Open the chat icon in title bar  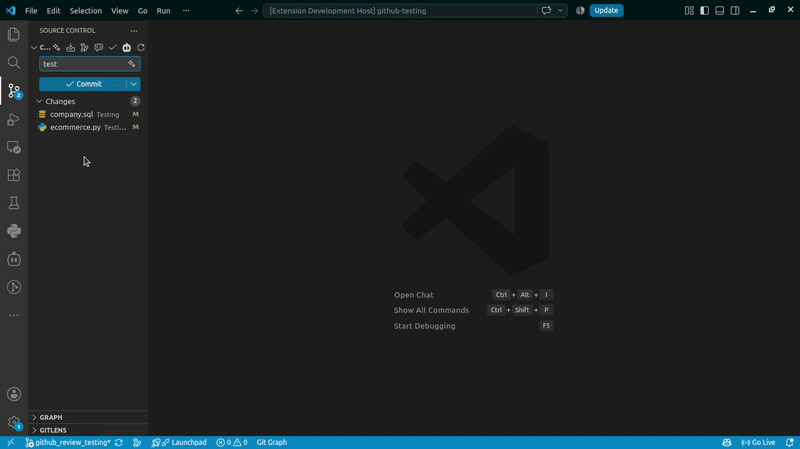coord(546,11)
